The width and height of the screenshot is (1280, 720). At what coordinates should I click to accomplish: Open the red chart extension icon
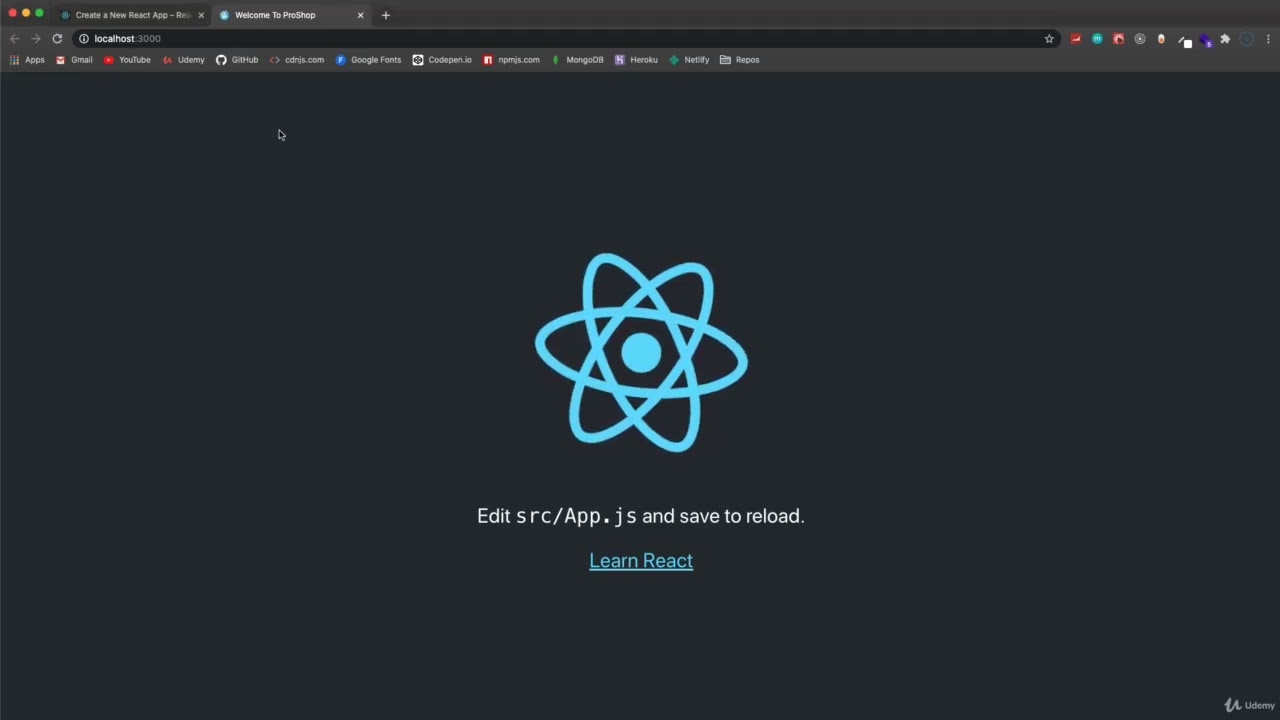[x=1076, y=39]
